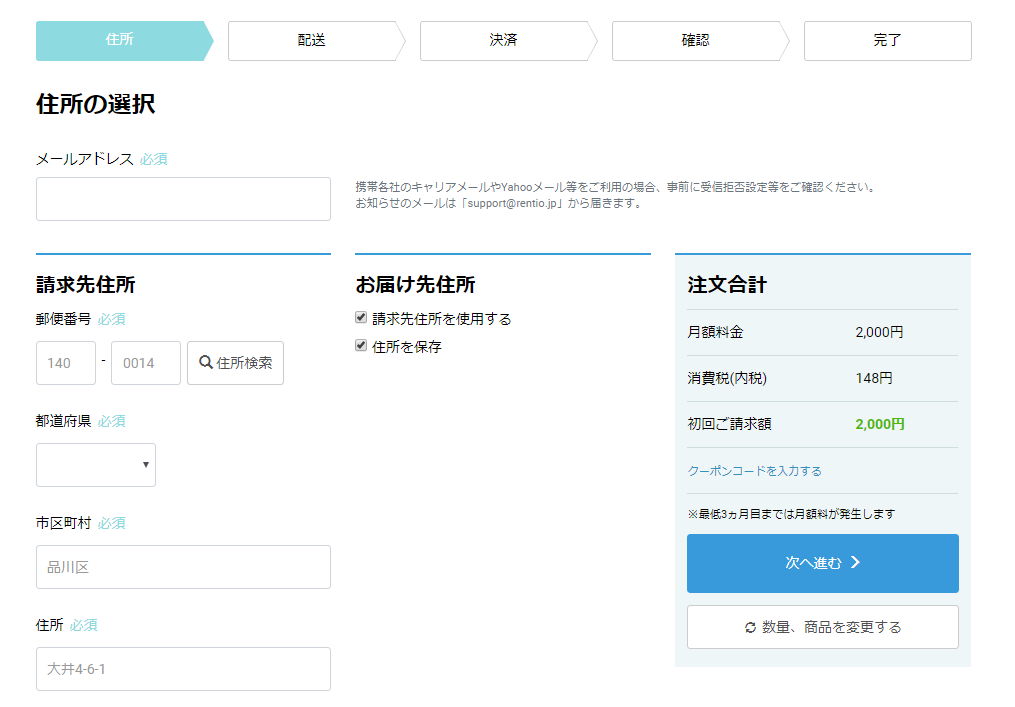Focus the メールアドレス input field

[183, 199]
